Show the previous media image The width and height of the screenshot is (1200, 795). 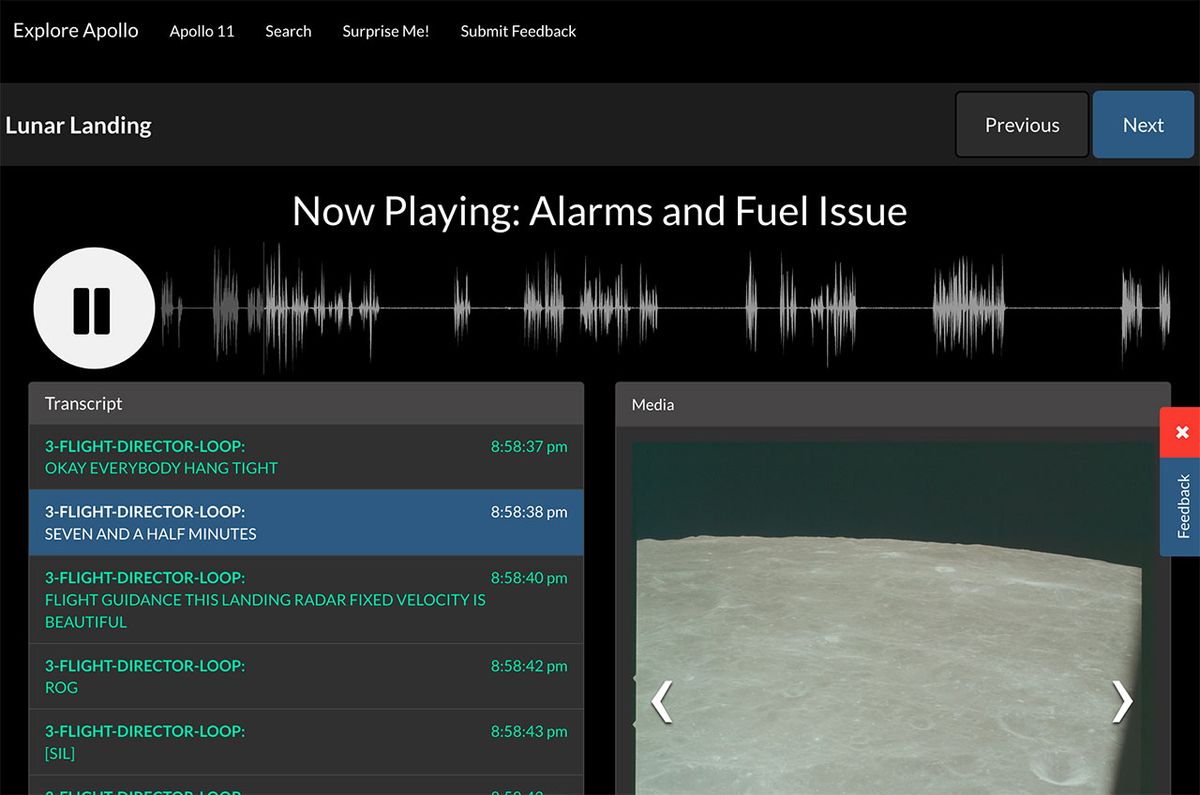point(662,701)
